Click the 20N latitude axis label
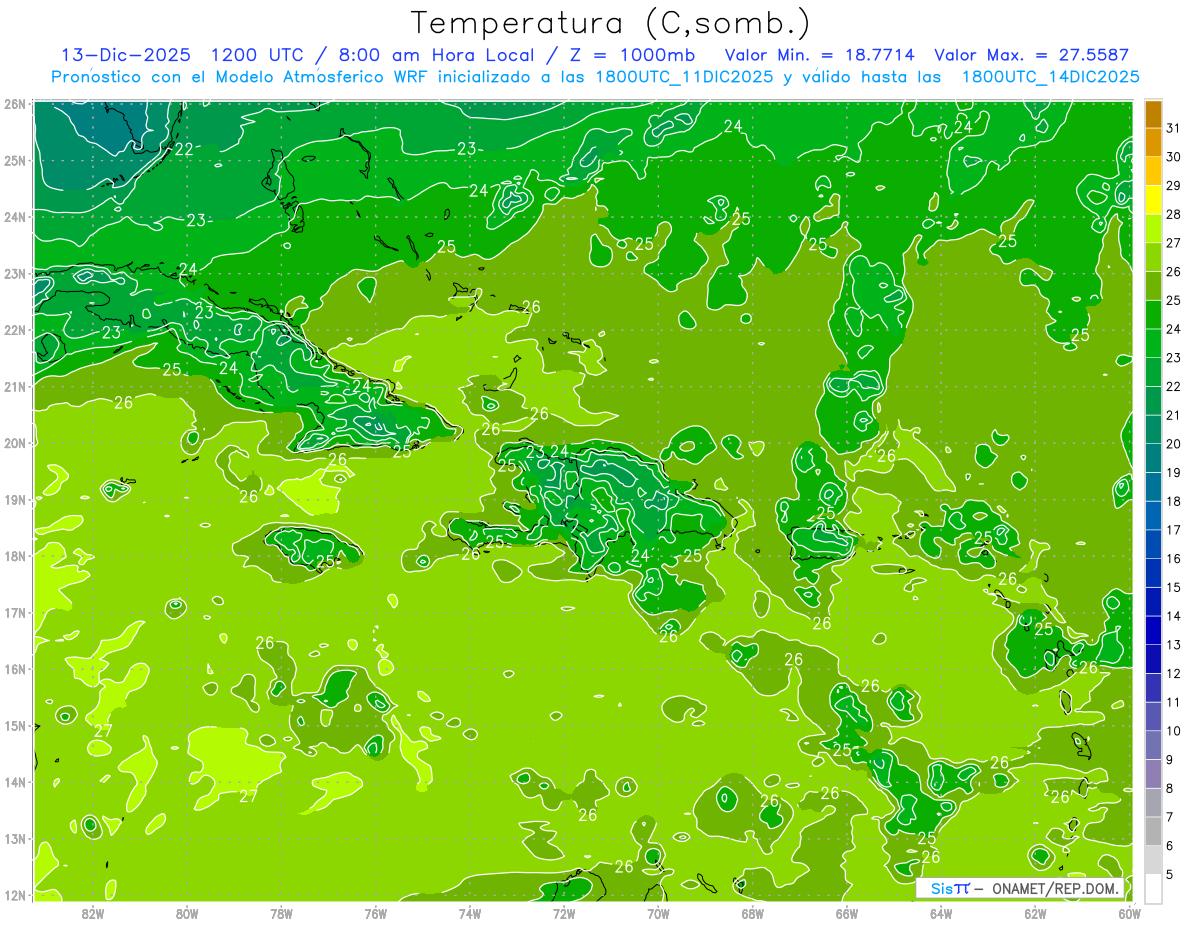1200x927 pixels. 15,443
